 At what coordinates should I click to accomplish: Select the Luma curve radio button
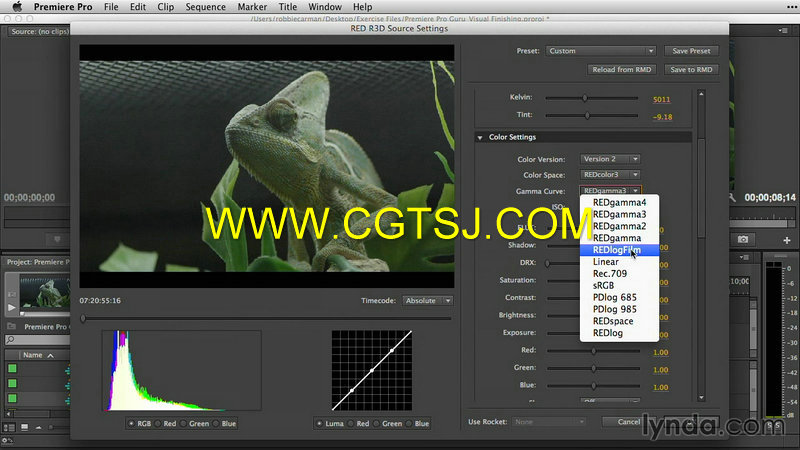pyautogui.click(x=320, y=423)
